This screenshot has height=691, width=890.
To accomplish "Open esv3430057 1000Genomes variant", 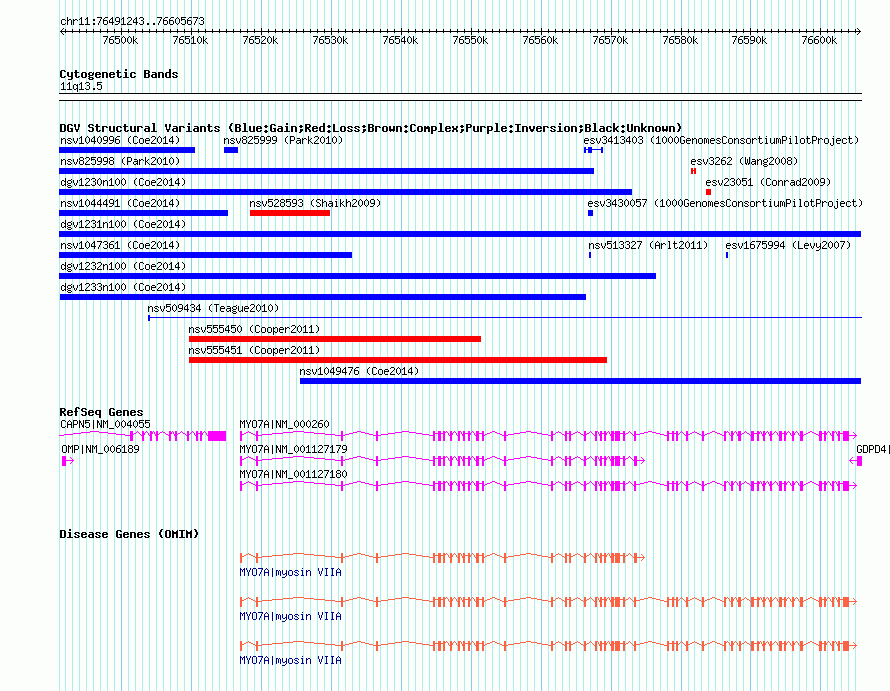I will click(x=590, y=213).
